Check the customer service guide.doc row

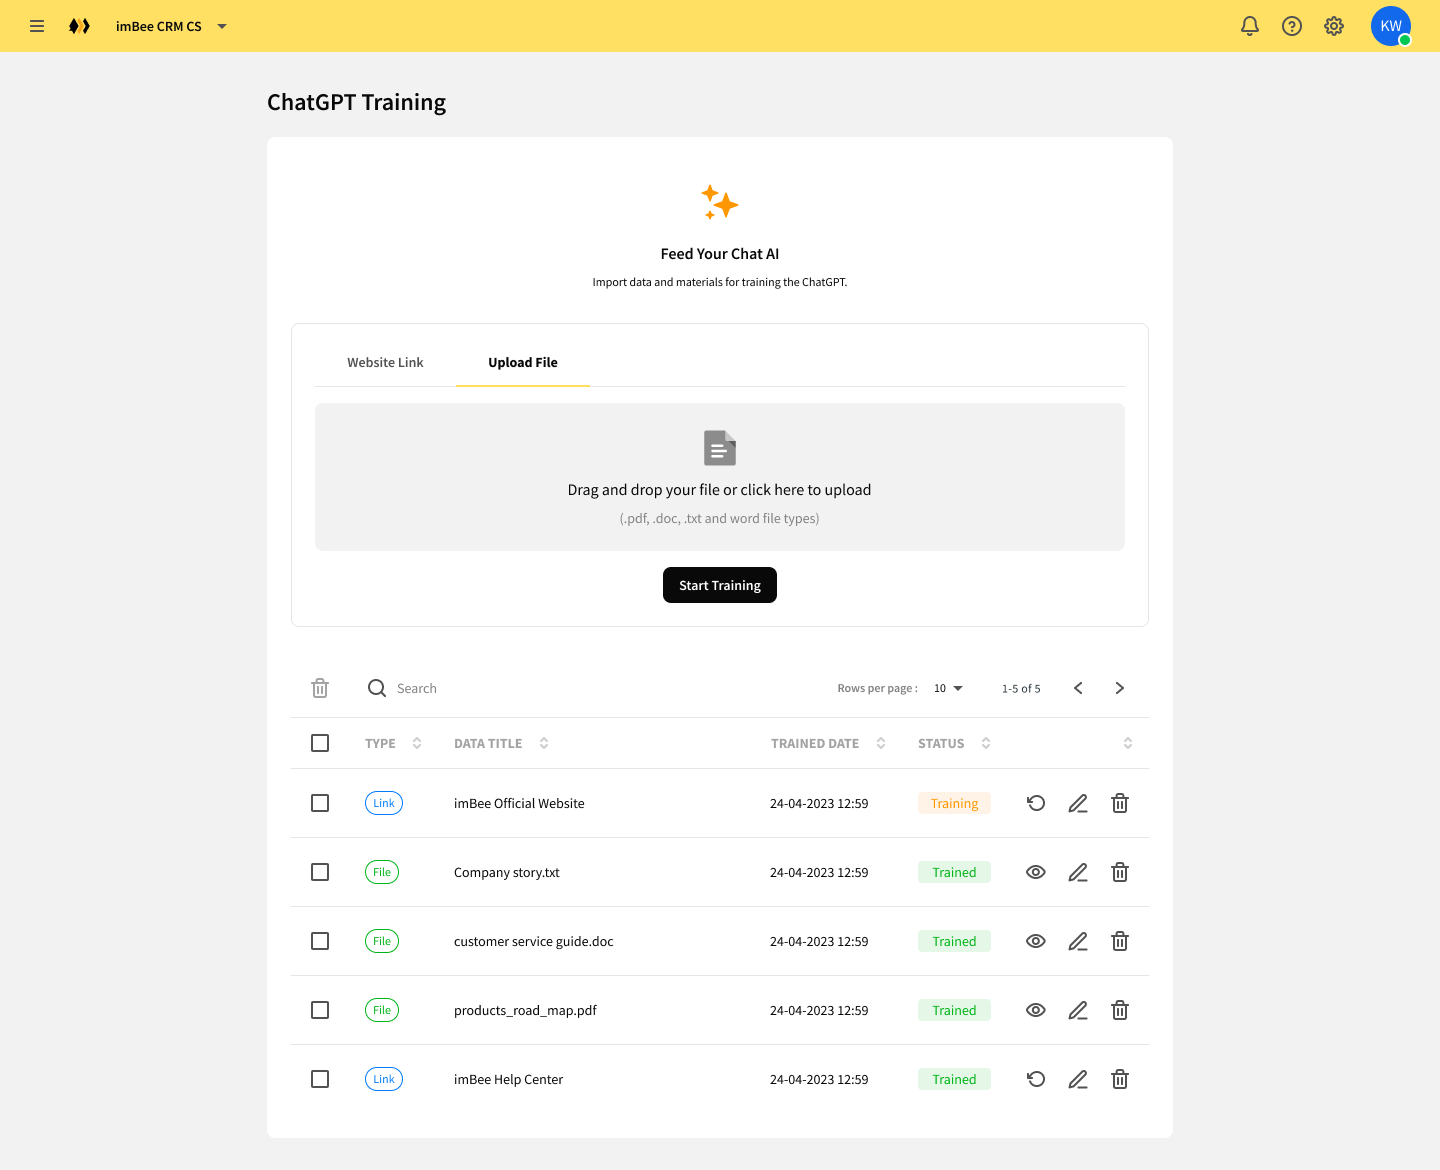tap(320, 941)
